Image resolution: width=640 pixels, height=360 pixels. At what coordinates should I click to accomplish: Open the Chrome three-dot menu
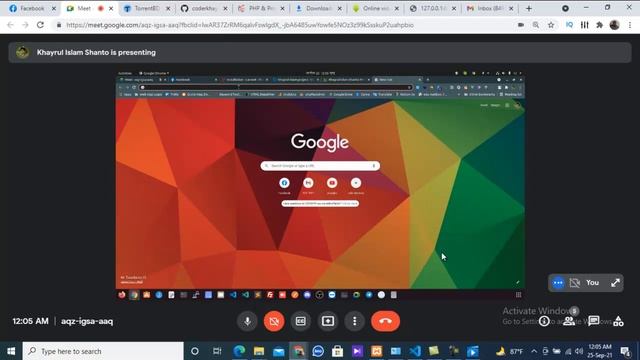[630, 25]
